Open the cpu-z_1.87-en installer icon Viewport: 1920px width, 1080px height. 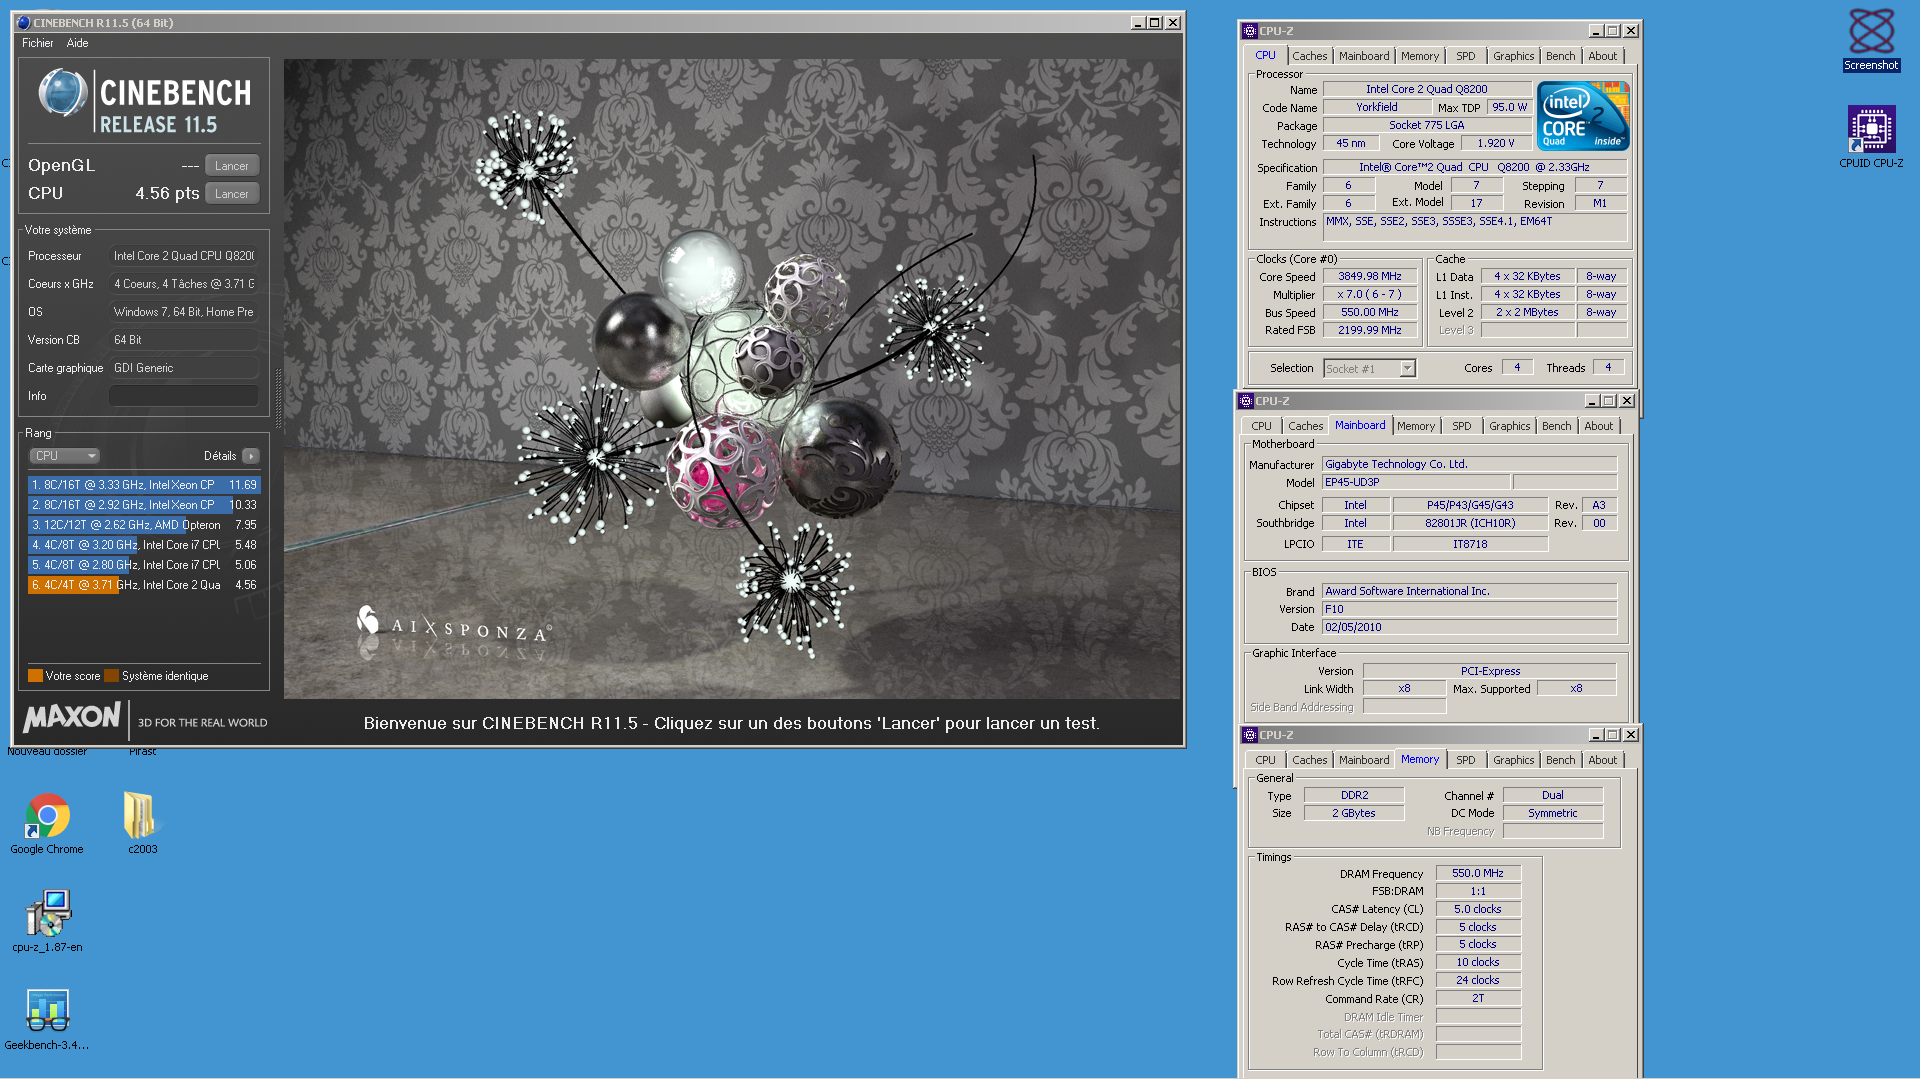(47, 921)
